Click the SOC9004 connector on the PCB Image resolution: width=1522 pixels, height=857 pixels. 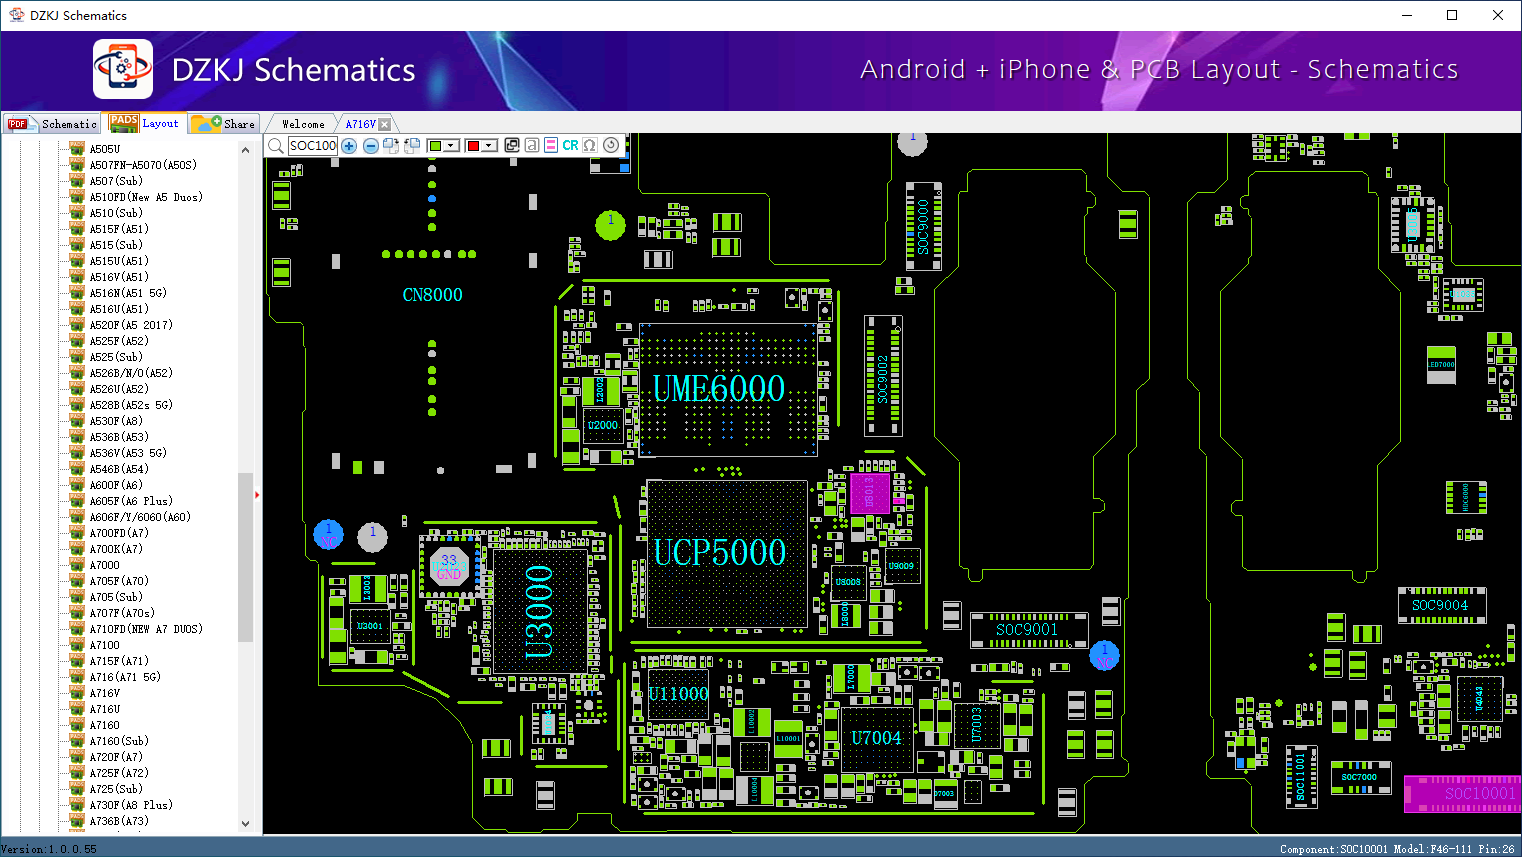pos(1441,604)
